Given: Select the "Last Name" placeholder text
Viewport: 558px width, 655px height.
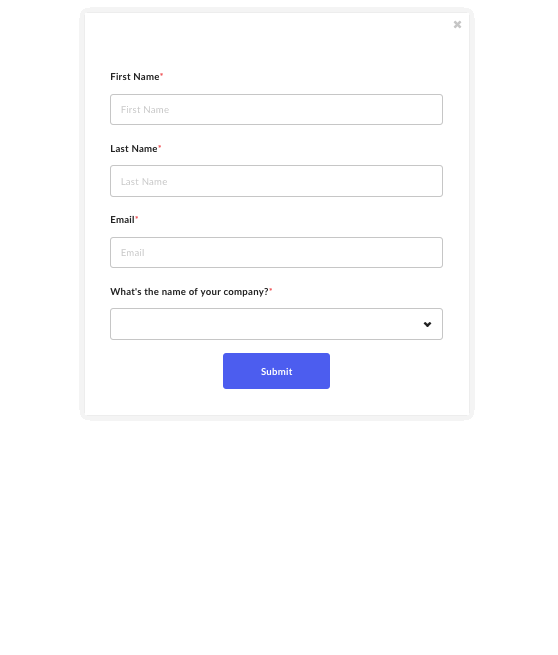Looking at the screenshot, I should 144,182.
